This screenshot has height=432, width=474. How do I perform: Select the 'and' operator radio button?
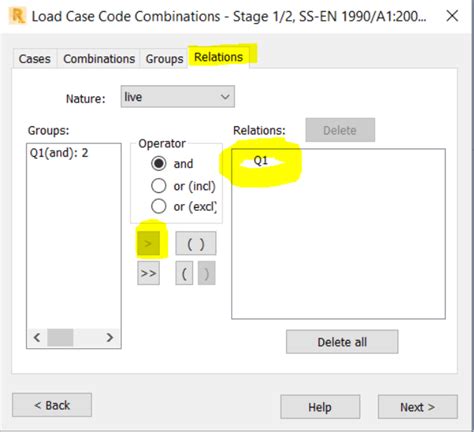pos(158,164)
